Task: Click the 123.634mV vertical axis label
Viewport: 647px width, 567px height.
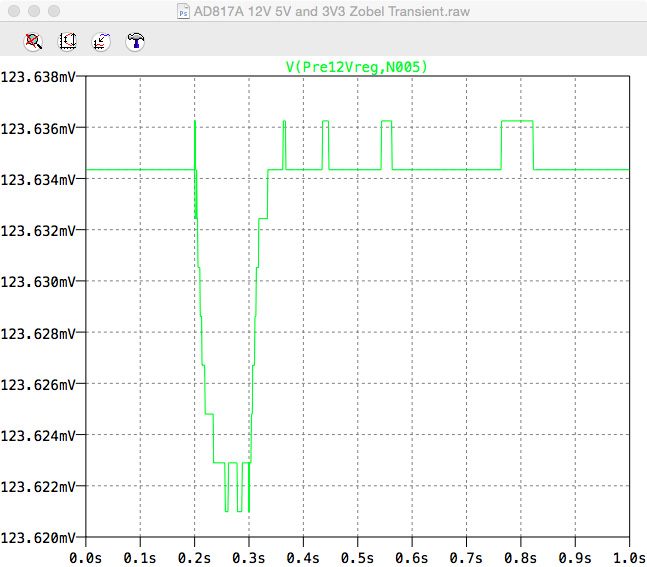Action: (38, 180)
